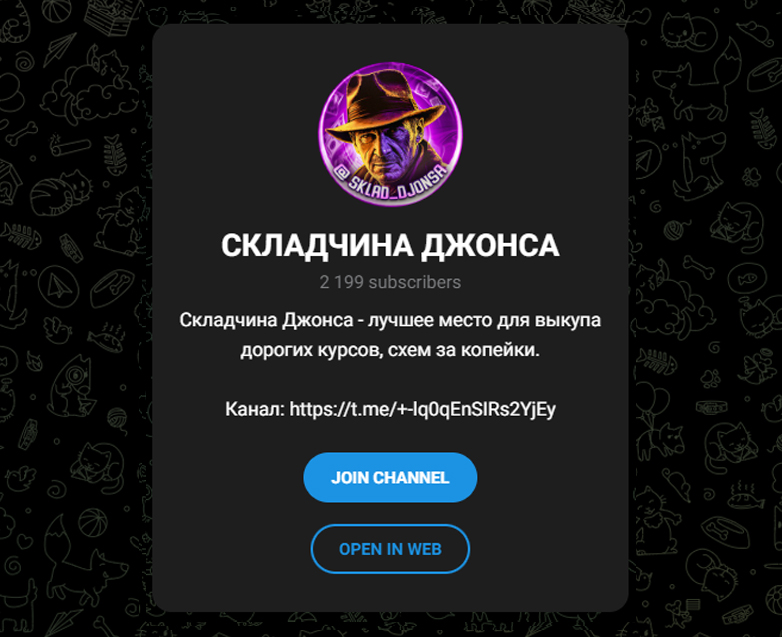This screenshot has width=782, height=637.
Task: Follow the https://t.me/+-lq0qEnSIRs2YjEy link
Action: 422,409
